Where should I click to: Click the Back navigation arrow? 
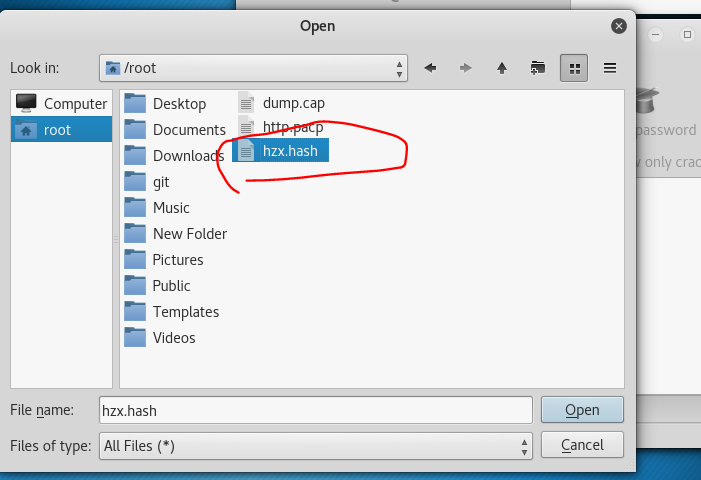point(430,68)
